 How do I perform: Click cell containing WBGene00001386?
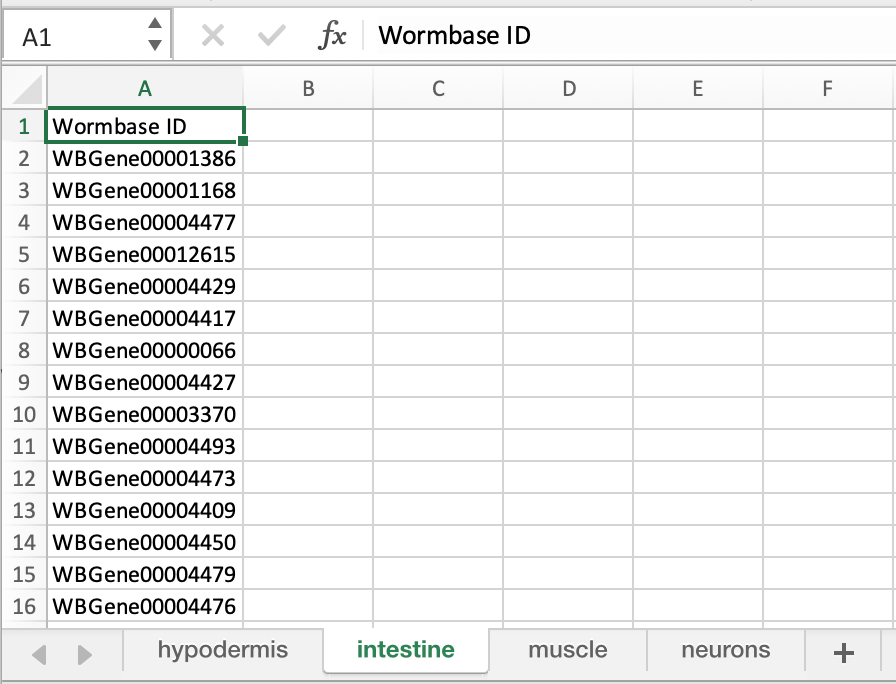[145, 158]
